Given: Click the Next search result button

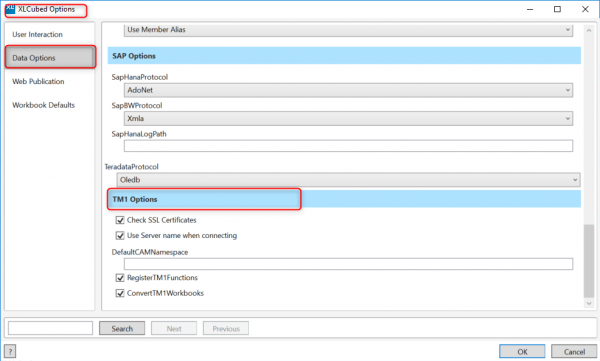Looking at the screenshot, I should [x=174, y=328].
